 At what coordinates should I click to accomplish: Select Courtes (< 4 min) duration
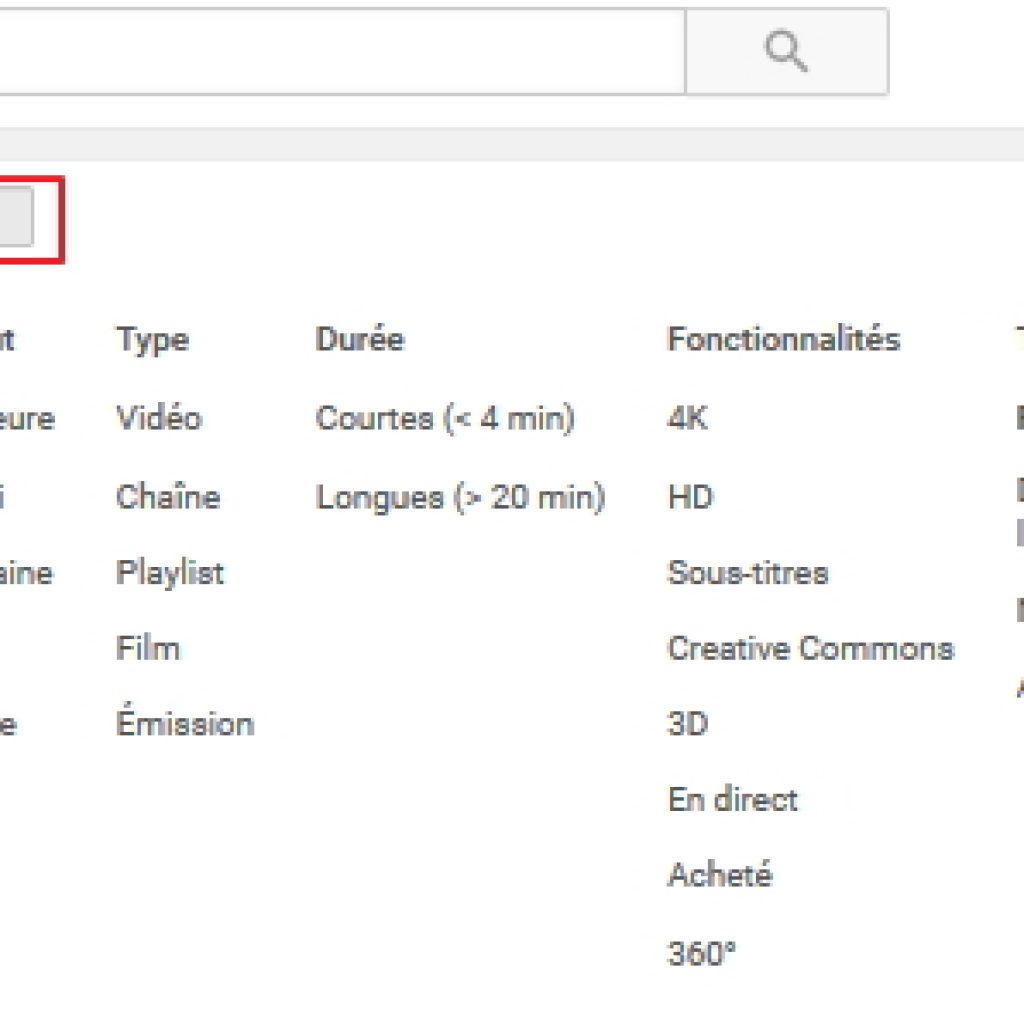pos(445,417)
